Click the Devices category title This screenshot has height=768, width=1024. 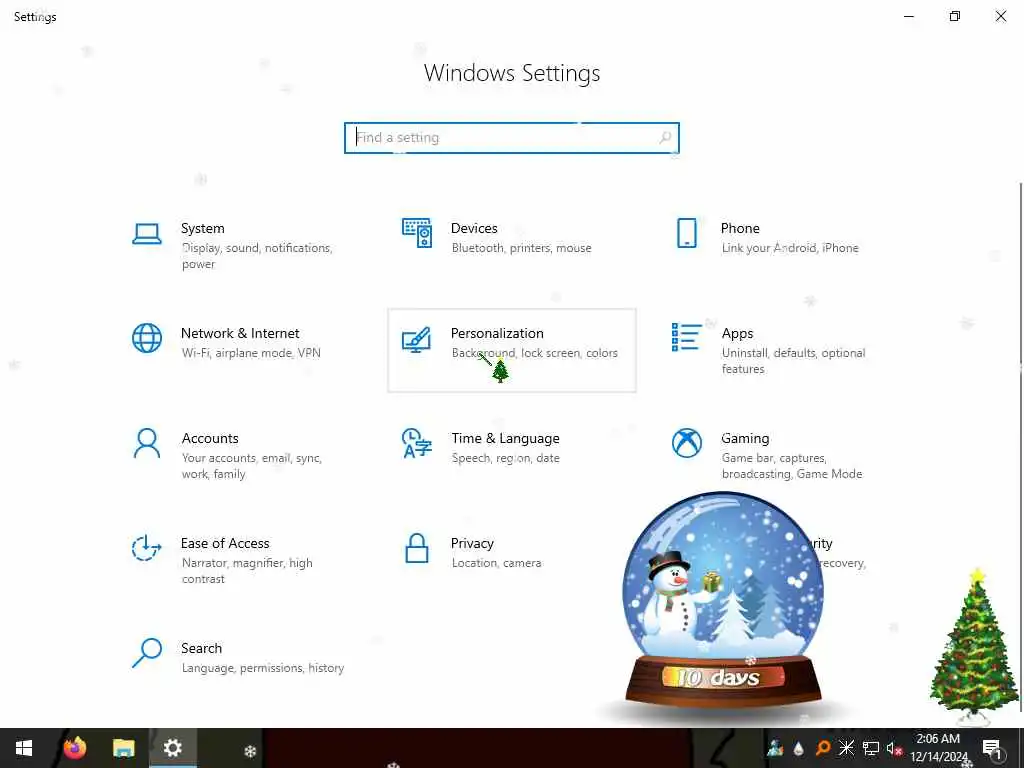pos(474,229)
